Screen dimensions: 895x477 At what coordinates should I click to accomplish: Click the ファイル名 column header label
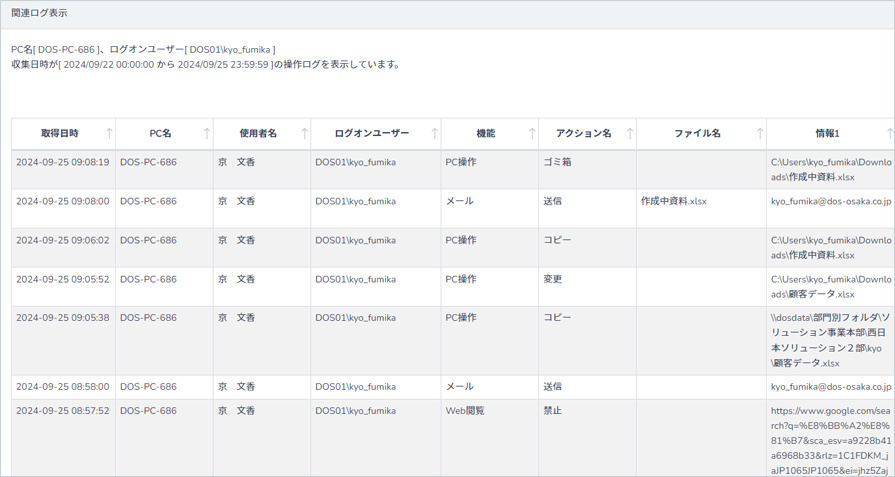(698, 134)
